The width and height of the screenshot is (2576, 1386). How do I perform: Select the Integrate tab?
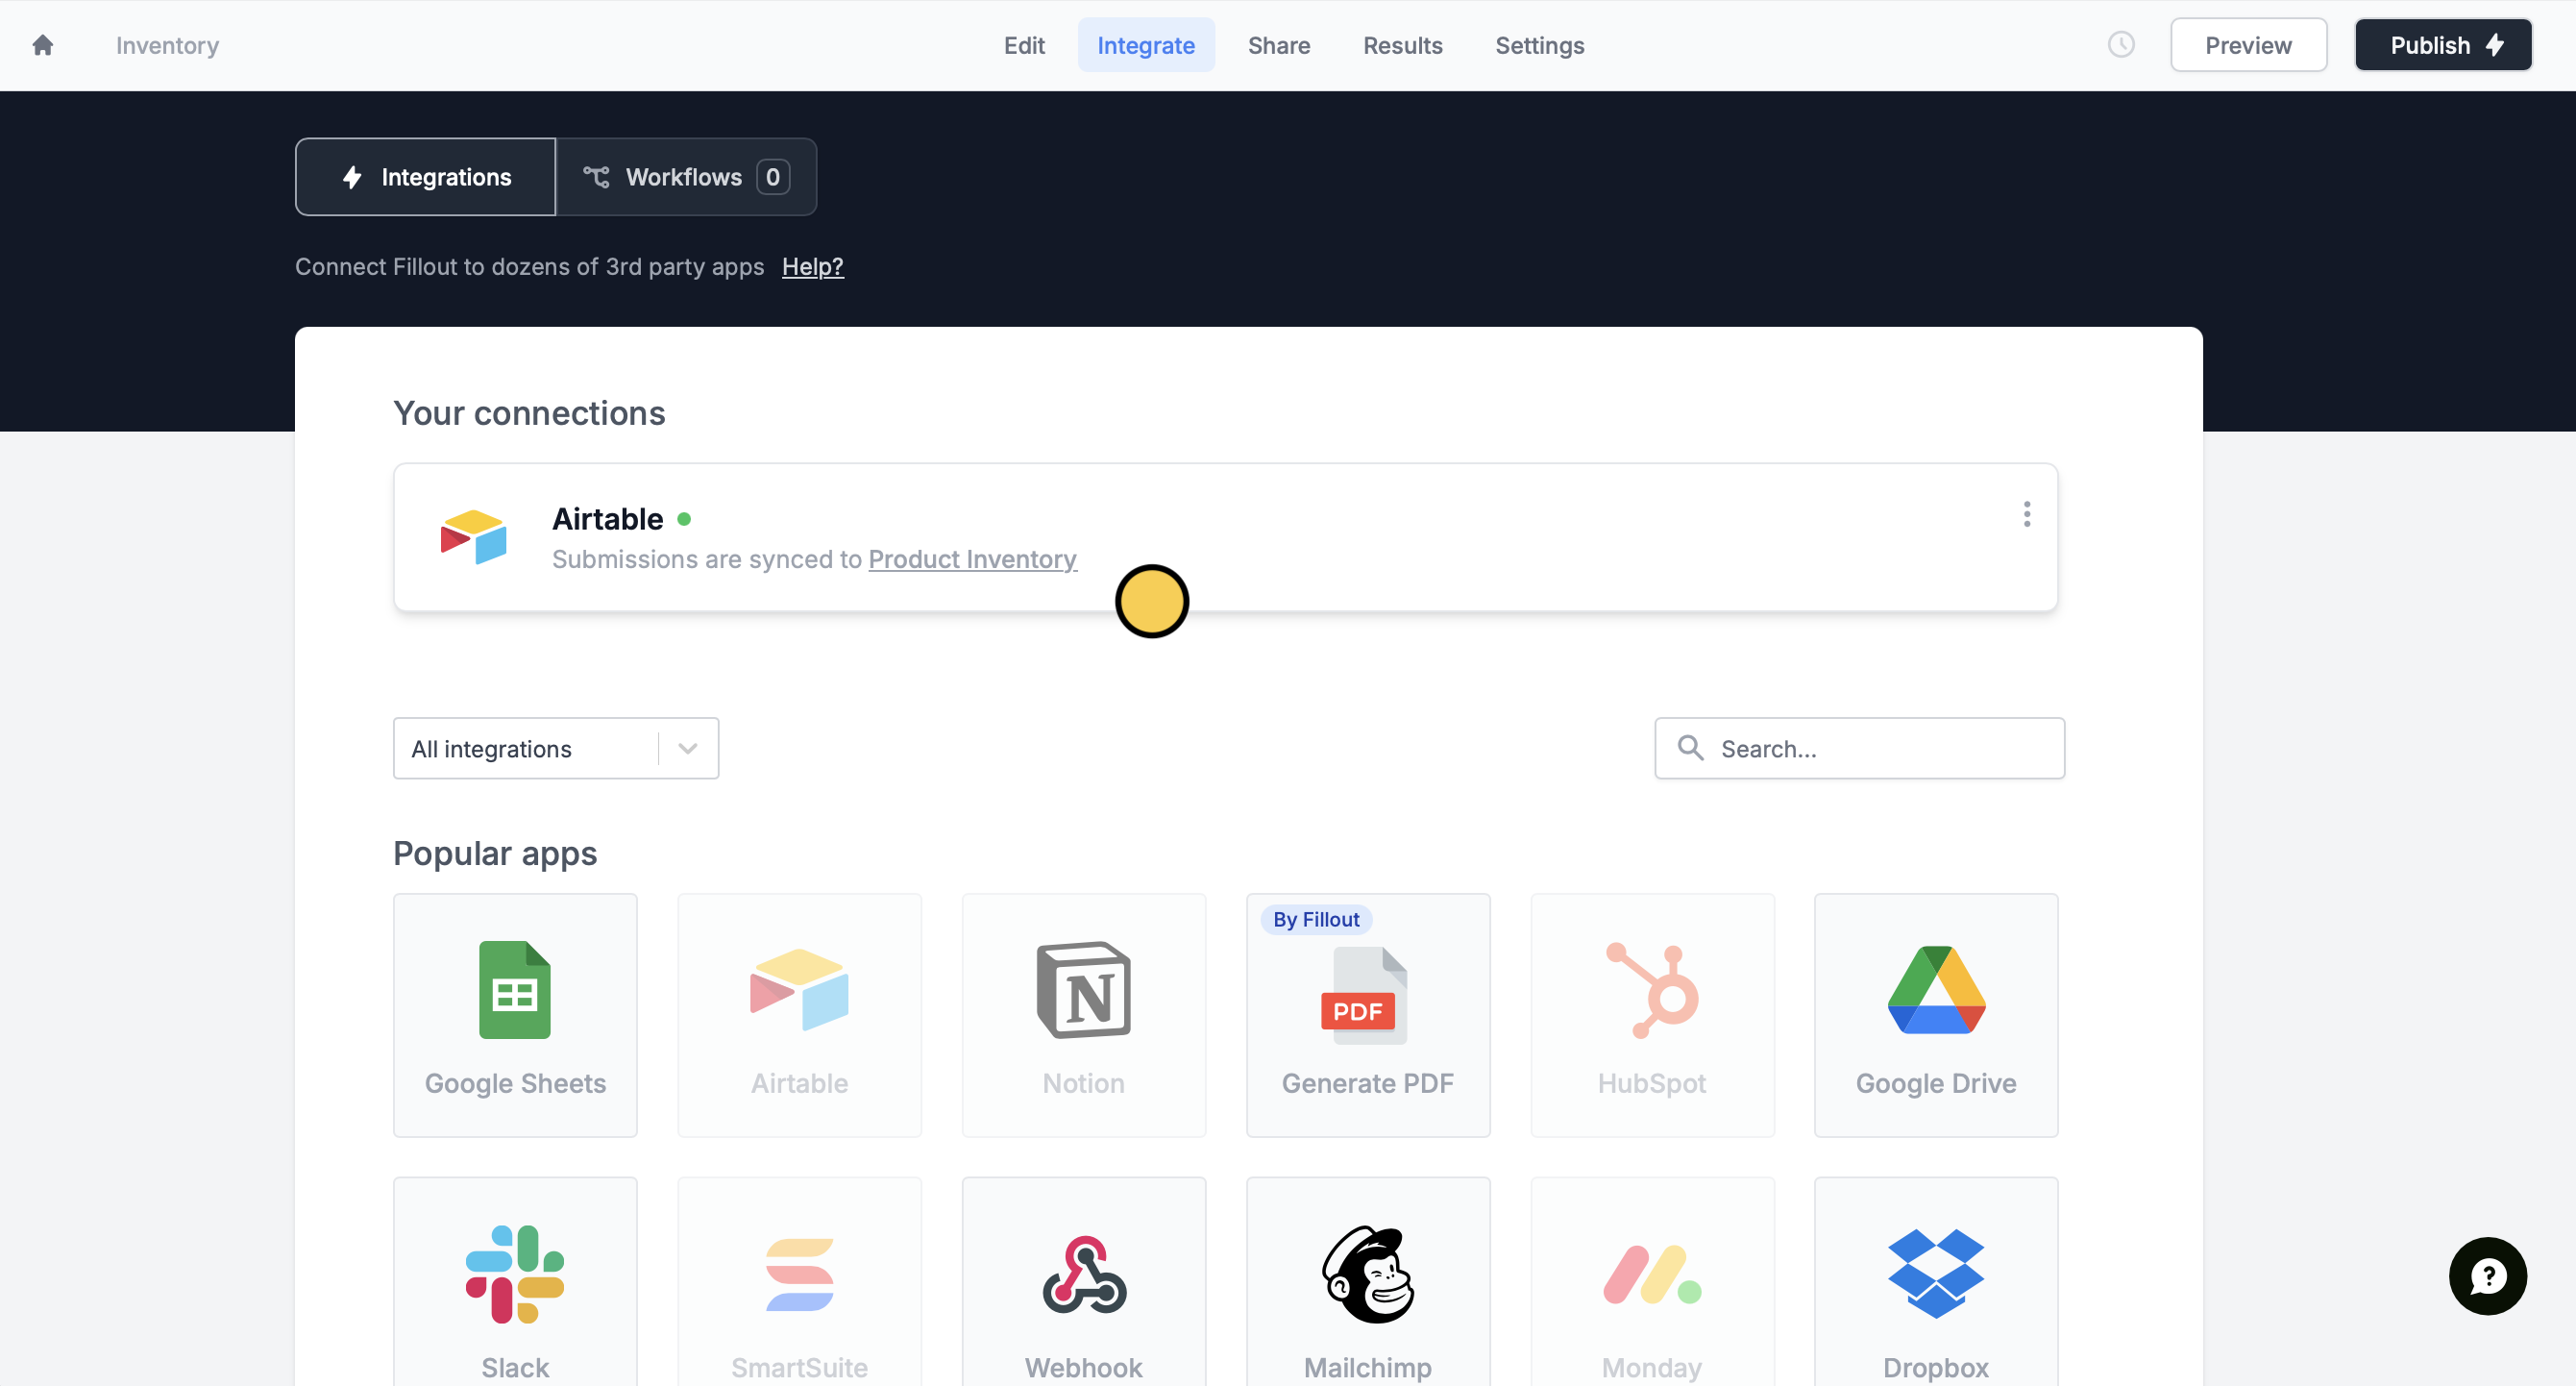point(1146,45)
